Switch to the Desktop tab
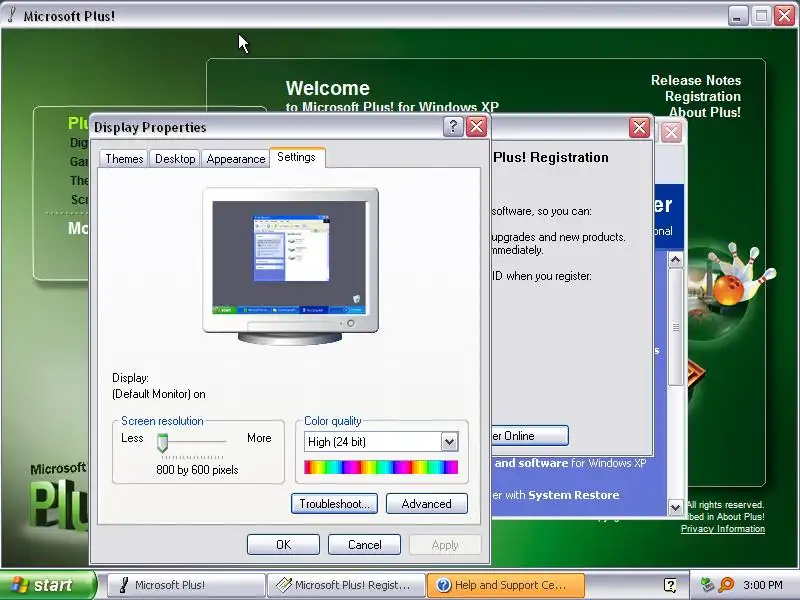The width and height of the screenshot is (800, 600). click(175, 159)
